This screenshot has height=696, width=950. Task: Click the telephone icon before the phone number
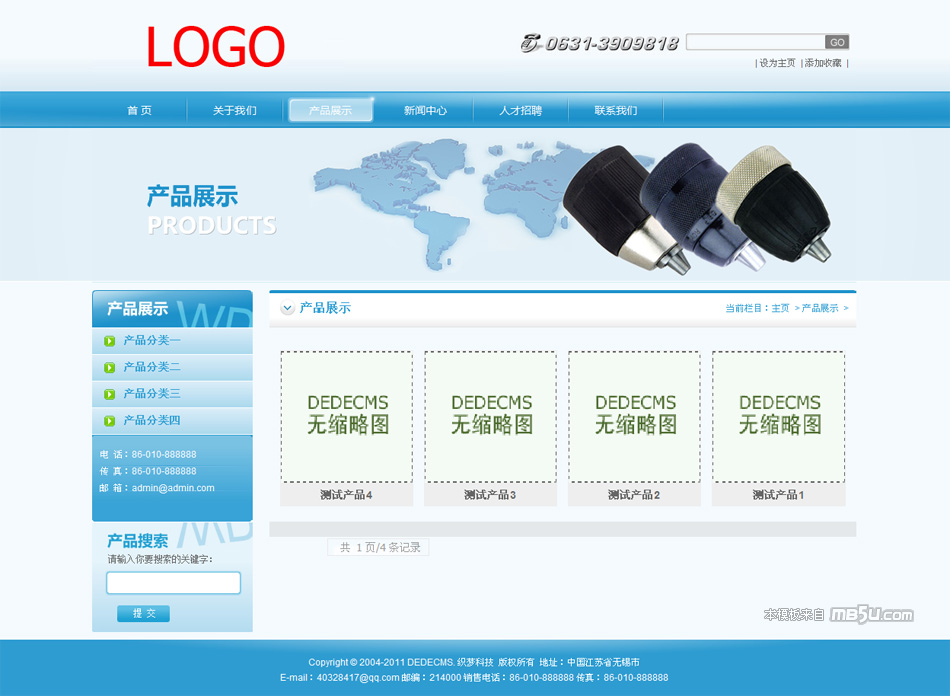point(530,43)
